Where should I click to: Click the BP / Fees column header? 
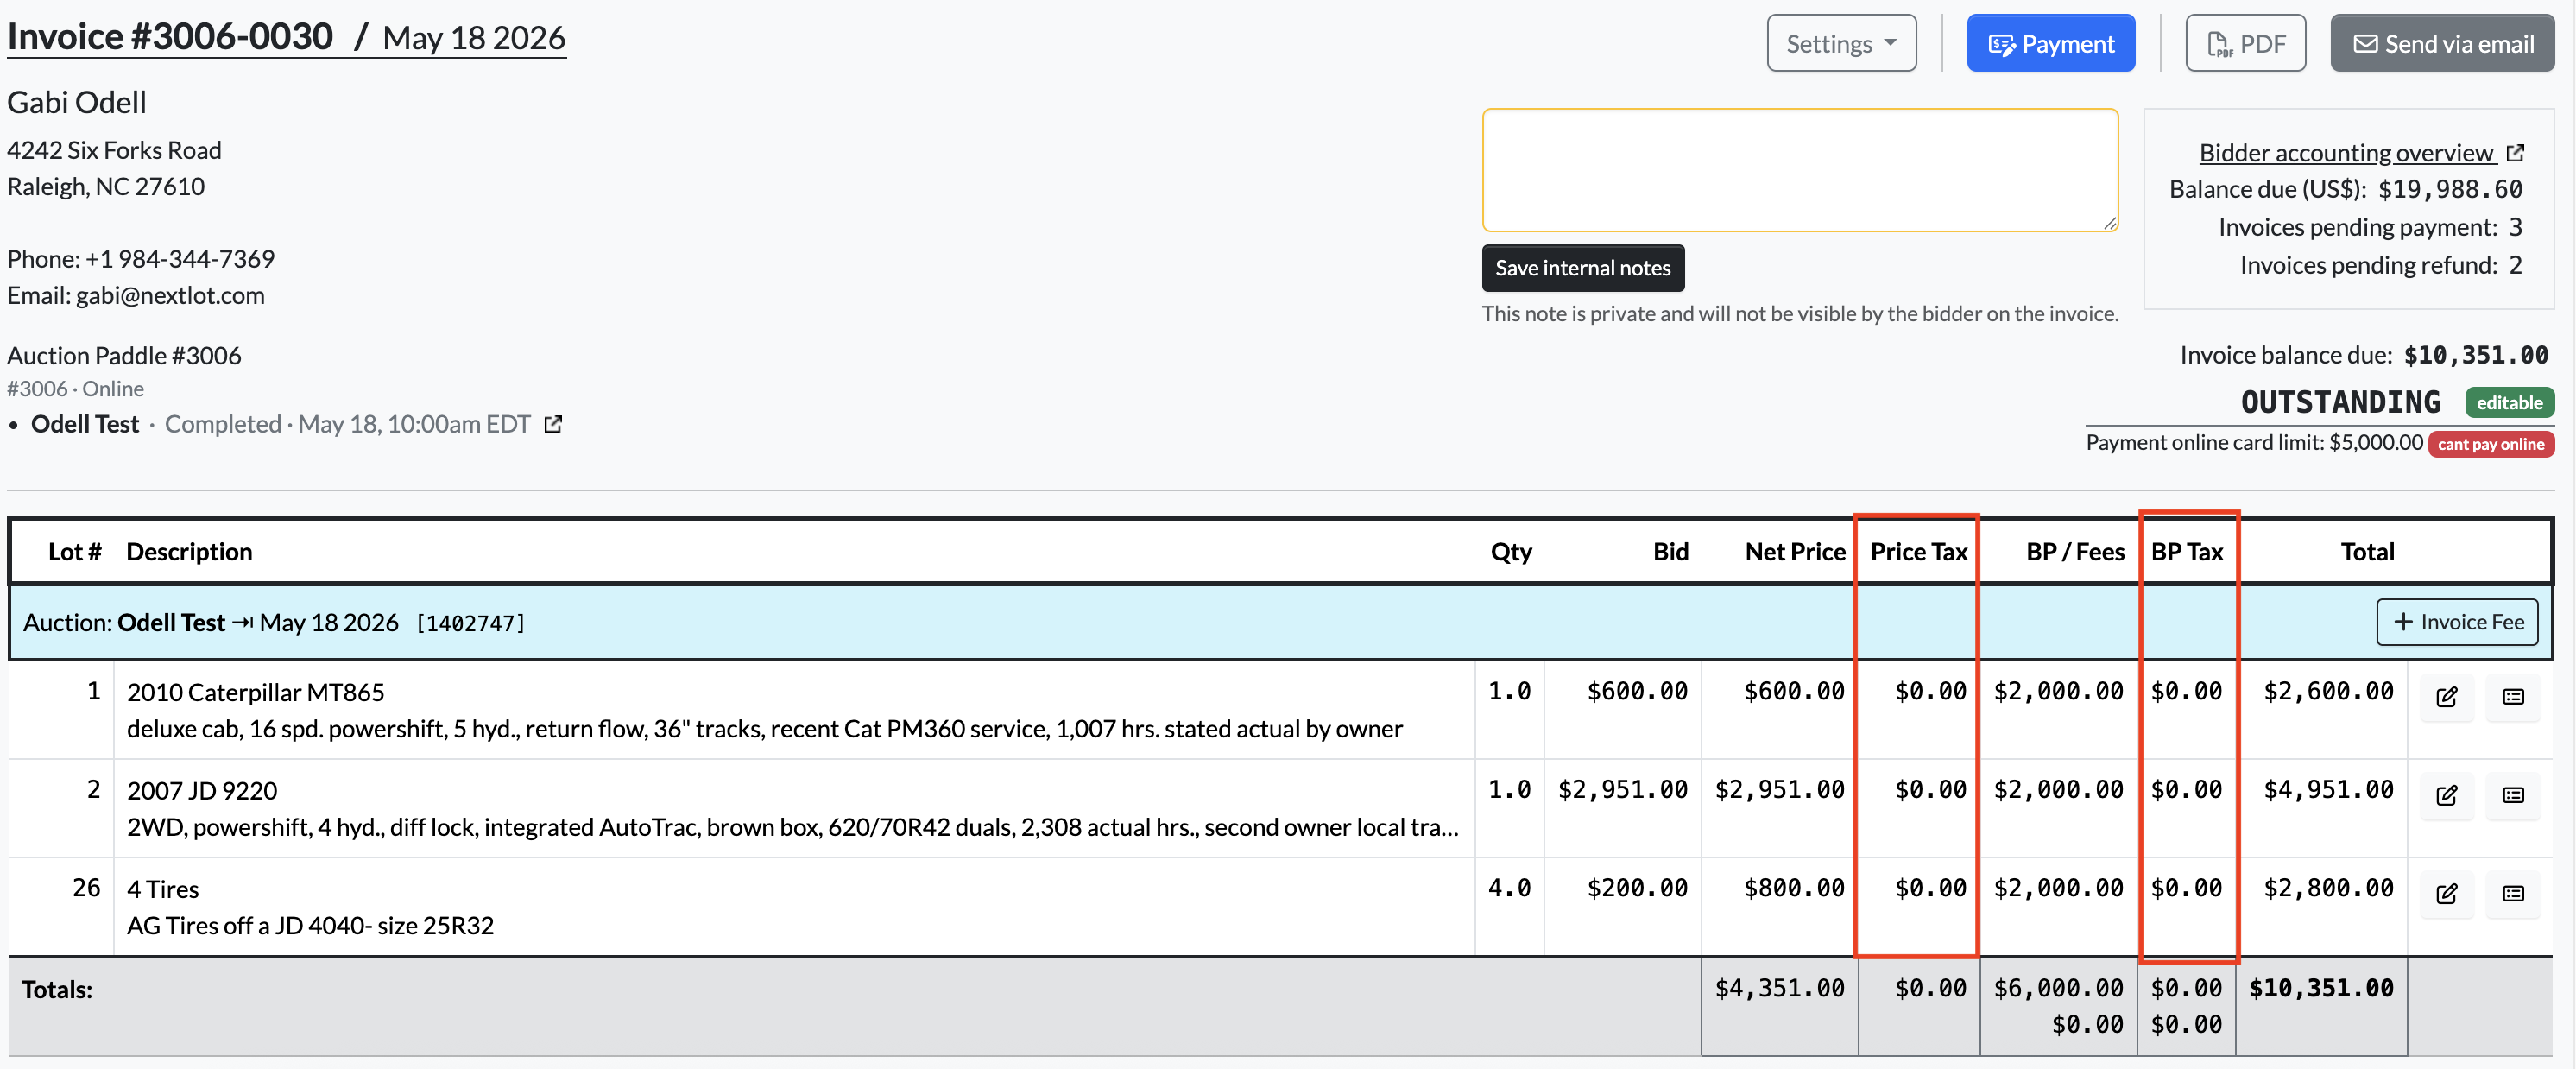point(2075,552)
